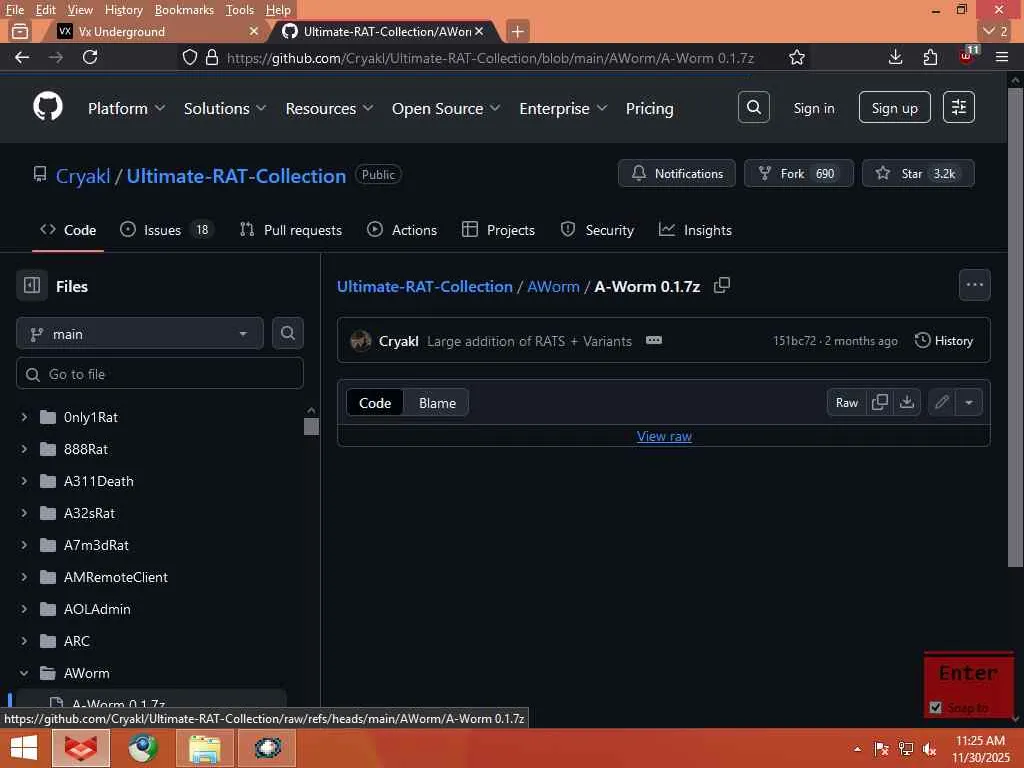Open main branch selector dropdown
This screenshot has width=1024, height=768.
pos(140,334)
